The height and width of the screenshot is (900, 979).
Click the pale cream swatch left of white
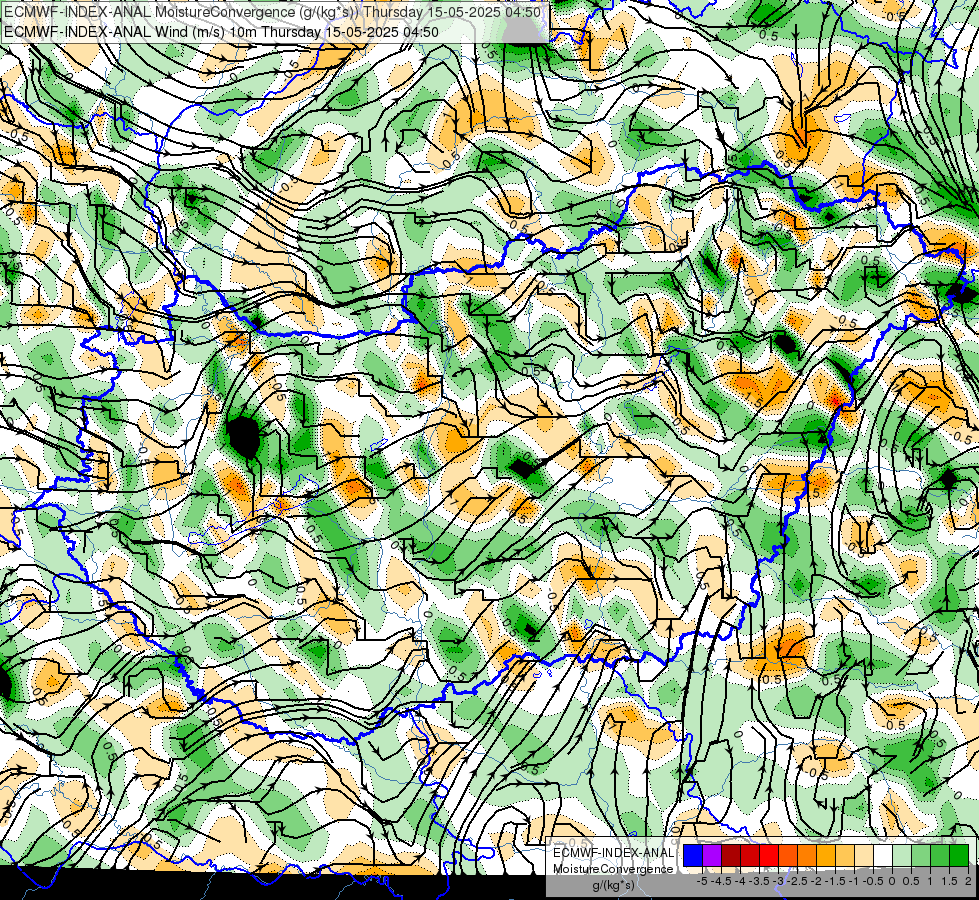pos(864,855)
